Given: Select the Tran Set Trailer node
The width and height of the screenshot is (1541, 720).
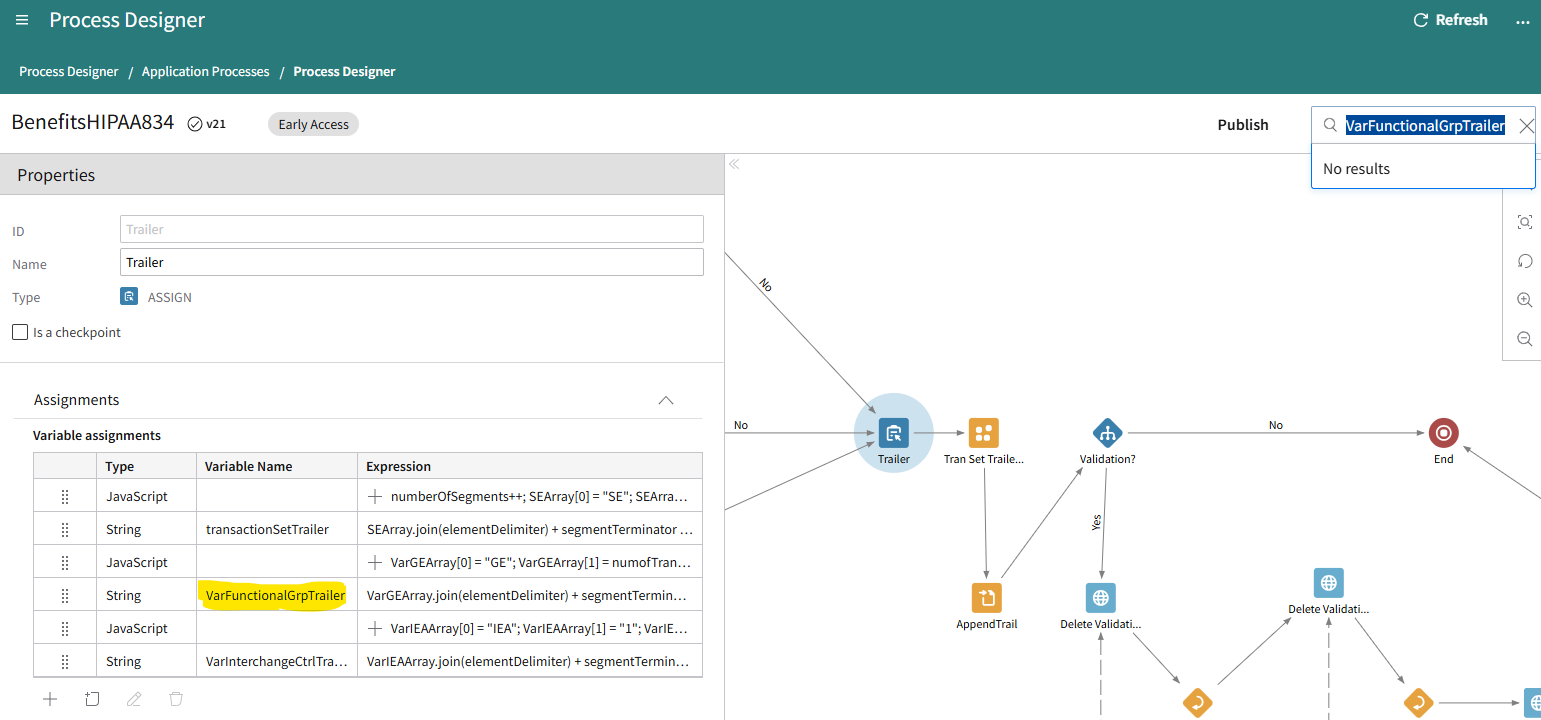Looking at the screenshot, I should click(x=984, y=433).
